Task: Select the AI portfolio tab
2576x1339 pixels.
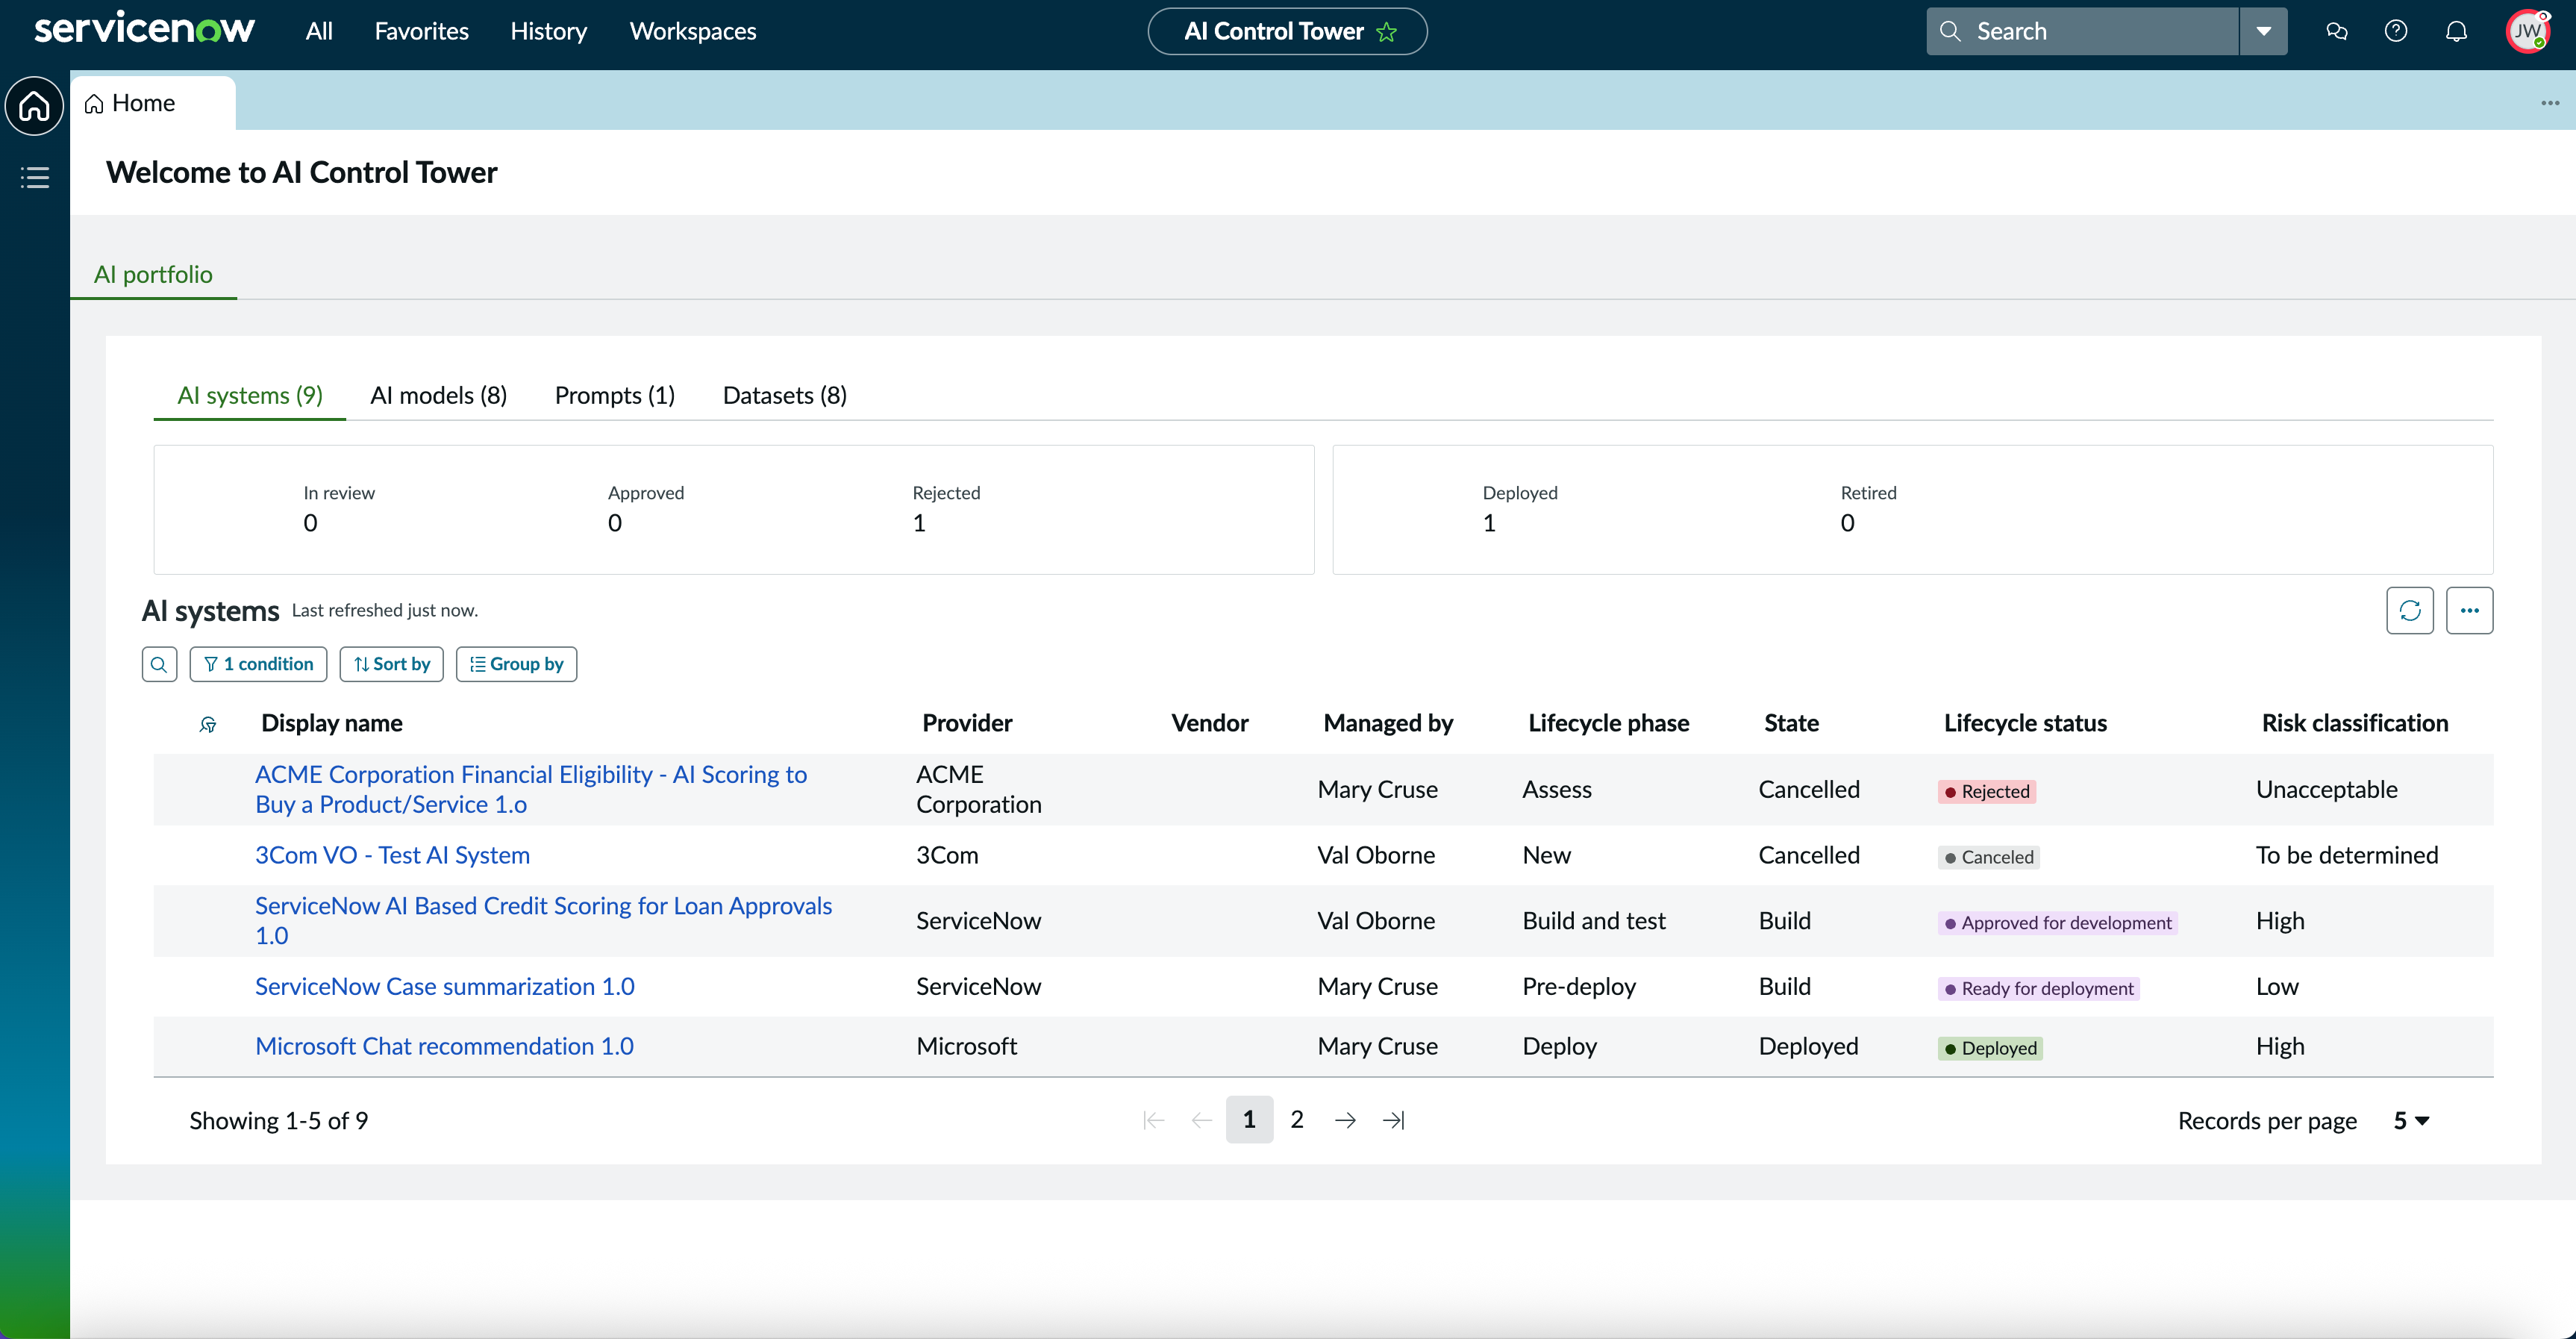Action: (x=153, y=274)
